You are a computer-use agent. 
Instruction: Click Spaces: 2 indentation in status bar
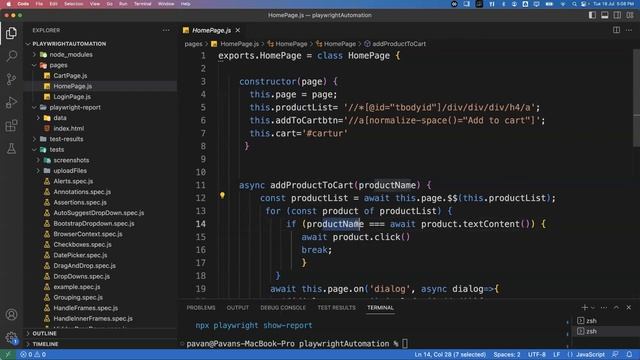(507, 354)
